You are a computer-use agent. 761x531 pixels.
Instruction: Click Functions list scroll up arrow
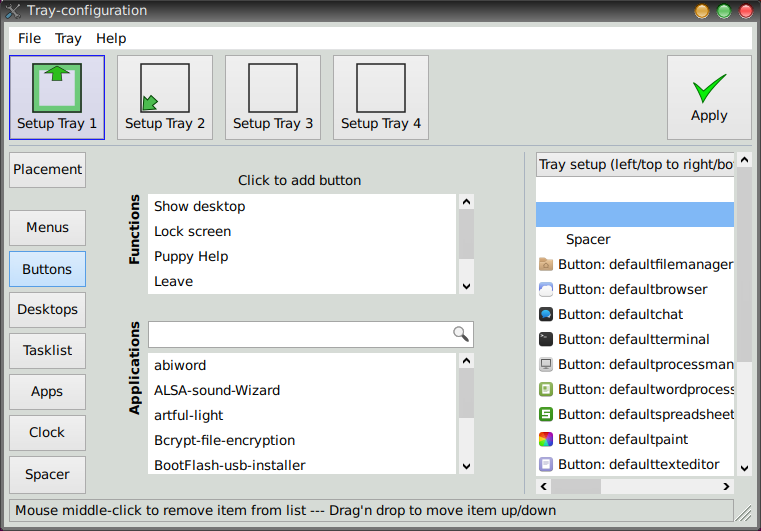coord(466,202)
